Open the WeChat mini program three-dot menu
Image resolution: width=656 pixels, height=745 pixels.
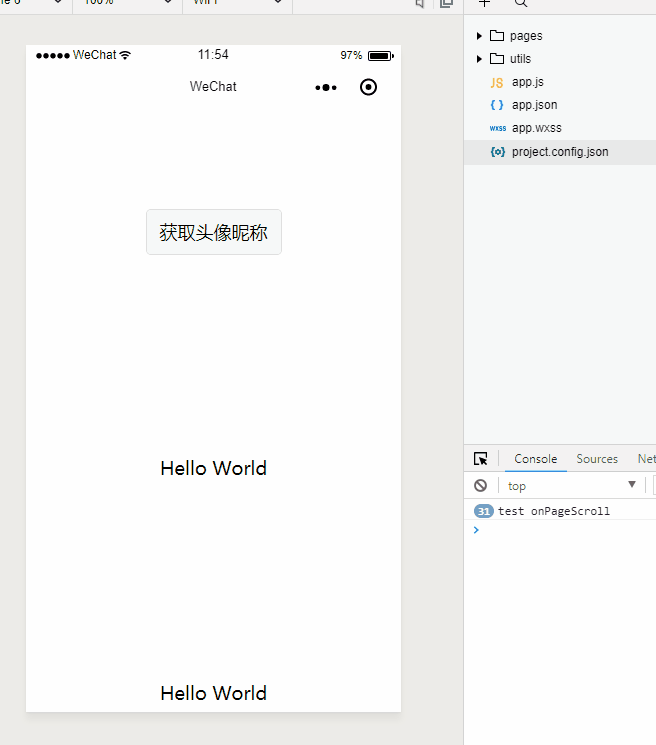click(326, 87)
